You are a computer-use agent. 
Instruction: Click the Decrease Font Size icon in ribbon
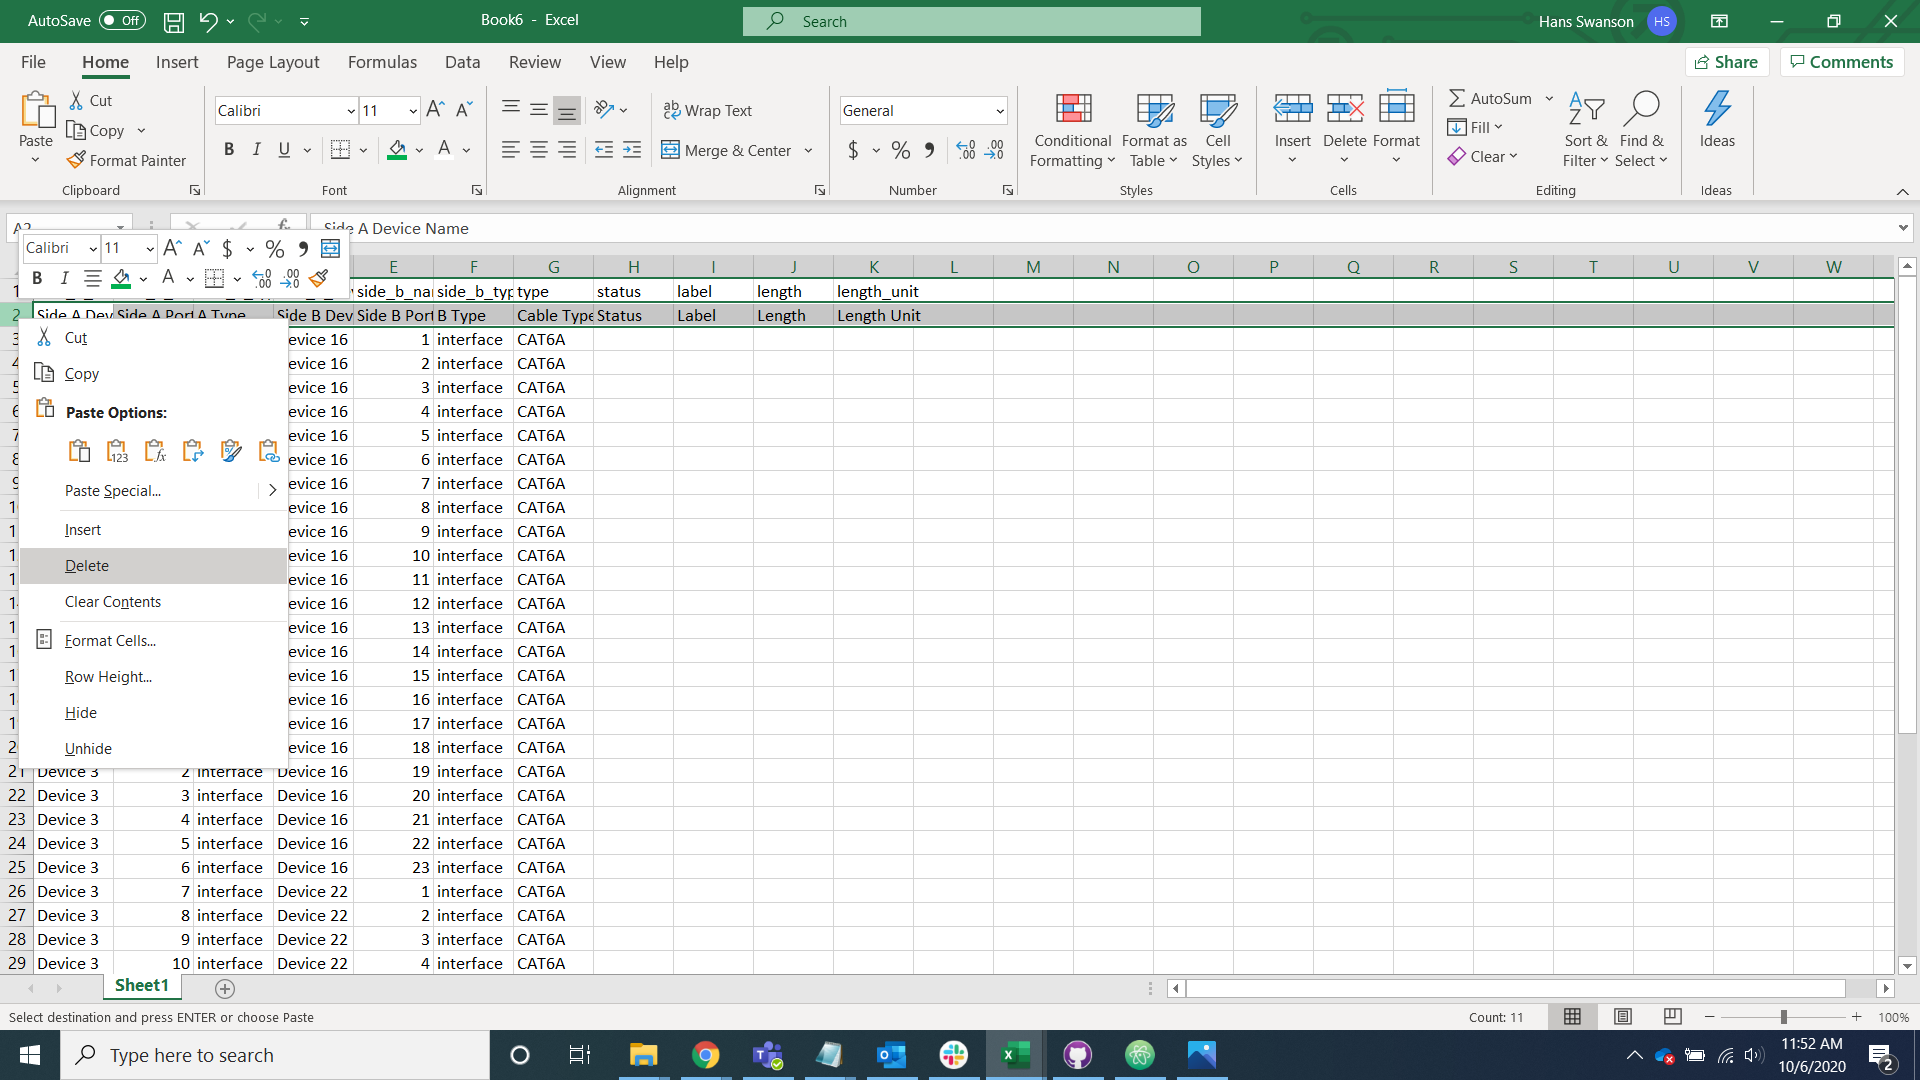click(464, 110)
